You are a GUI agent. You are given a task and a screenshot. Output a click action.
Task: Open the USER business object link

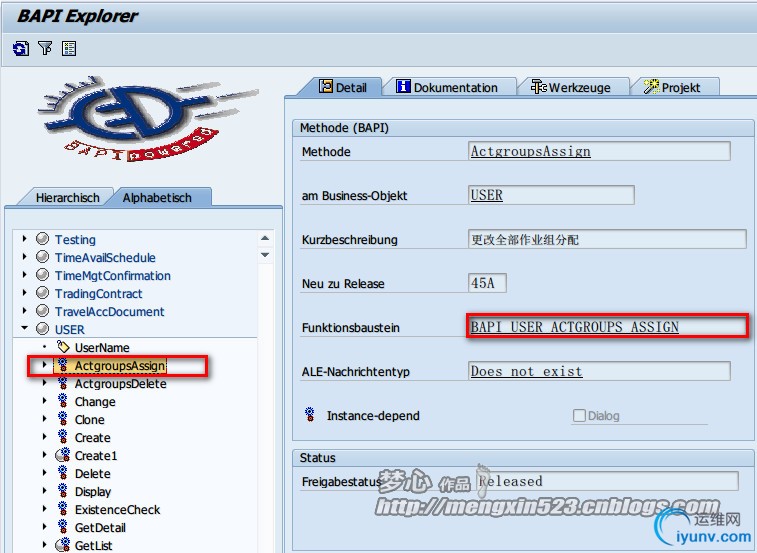487,195
